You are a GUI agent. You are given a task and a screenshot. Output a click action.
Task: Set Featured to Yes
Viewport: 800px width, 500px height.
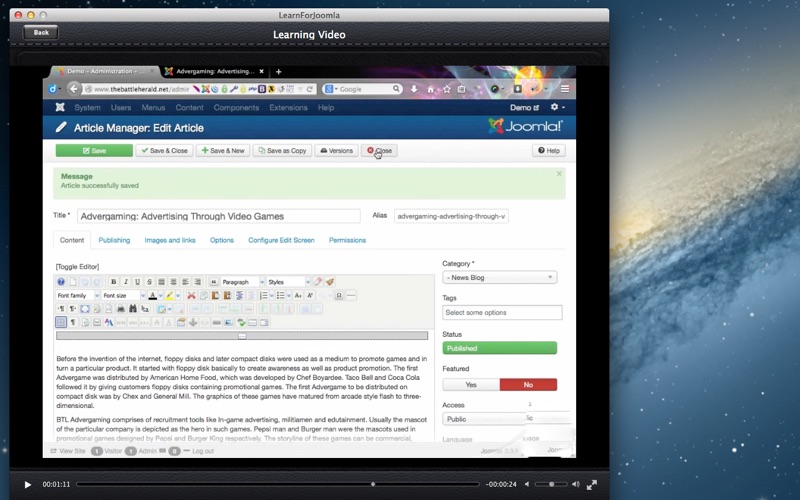coord(471,385)
